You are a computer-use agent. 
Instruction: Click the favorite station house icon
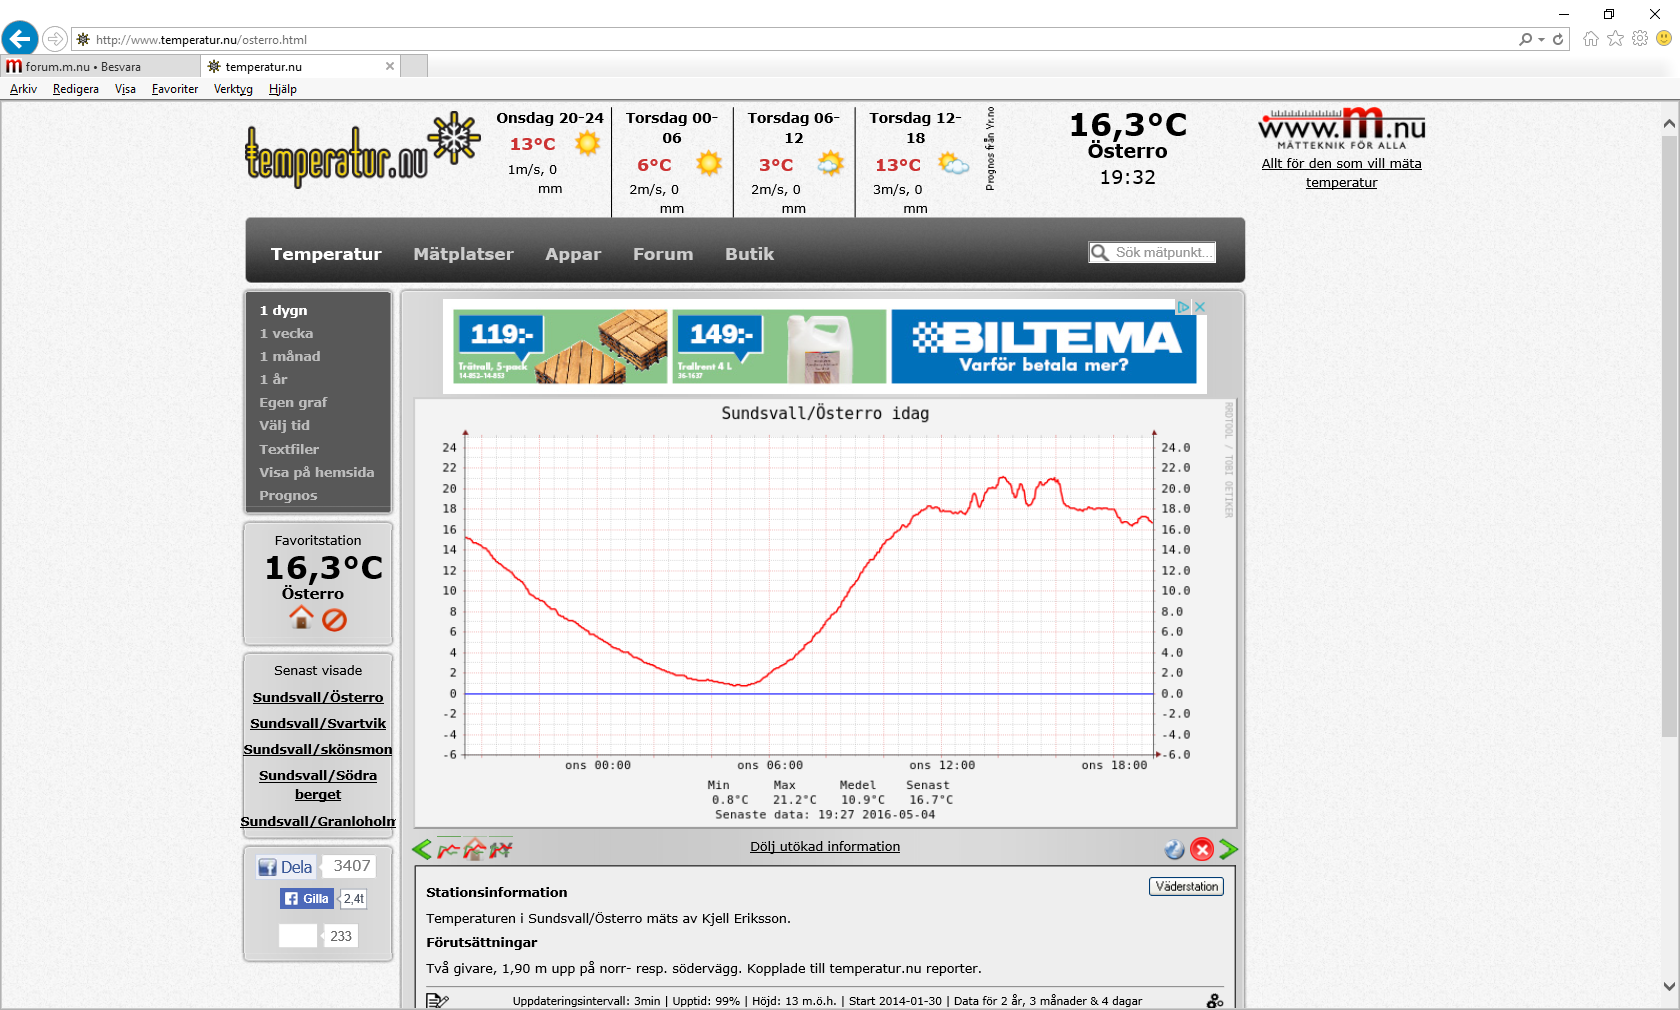pyautogui.click(x=301, y=619)
